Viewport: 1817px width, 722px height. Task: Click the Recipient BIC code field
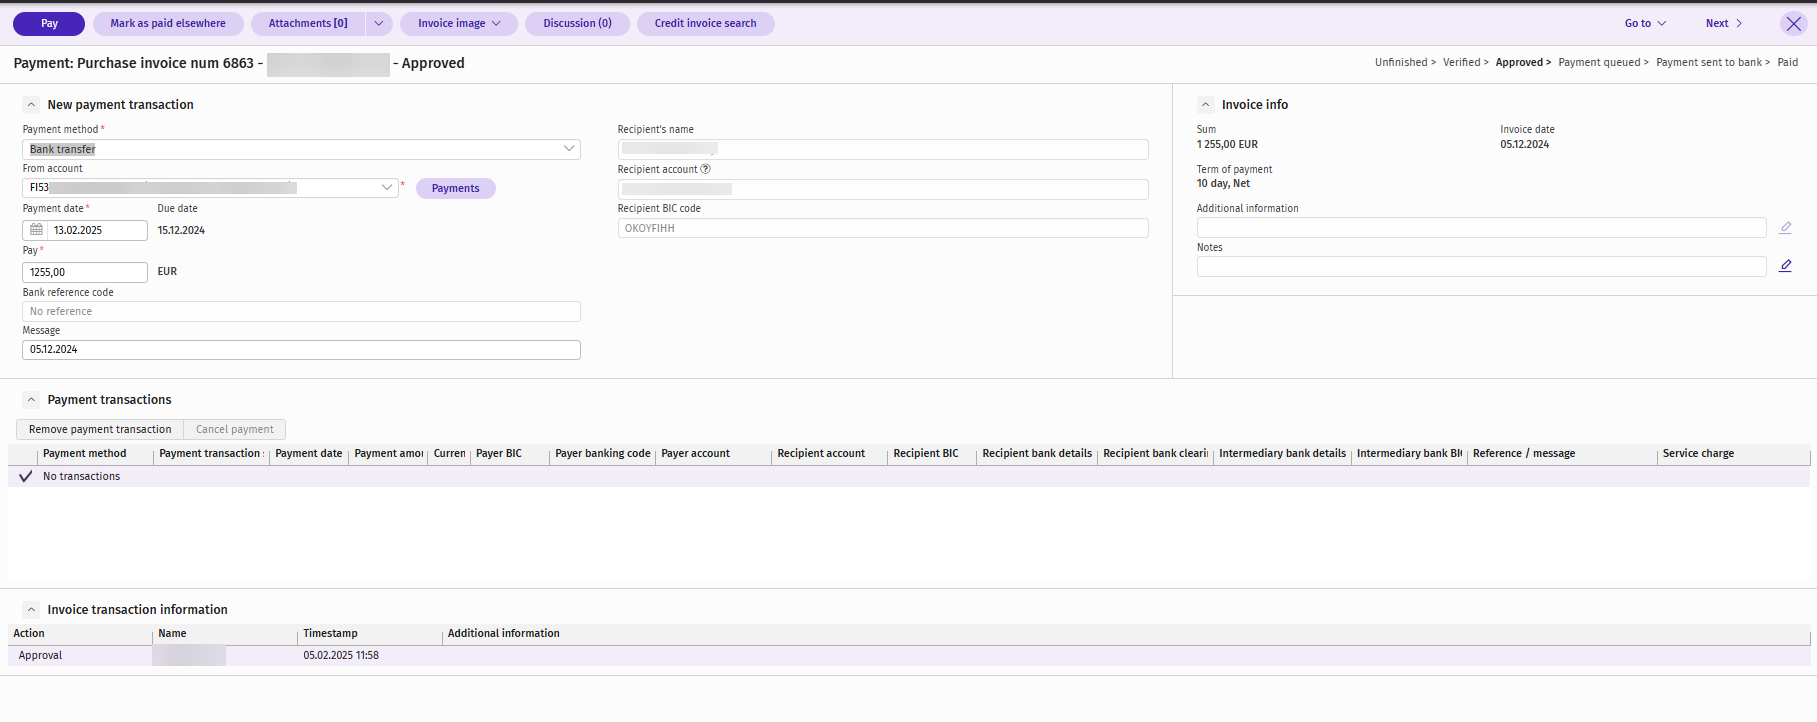tap(883, 228)
